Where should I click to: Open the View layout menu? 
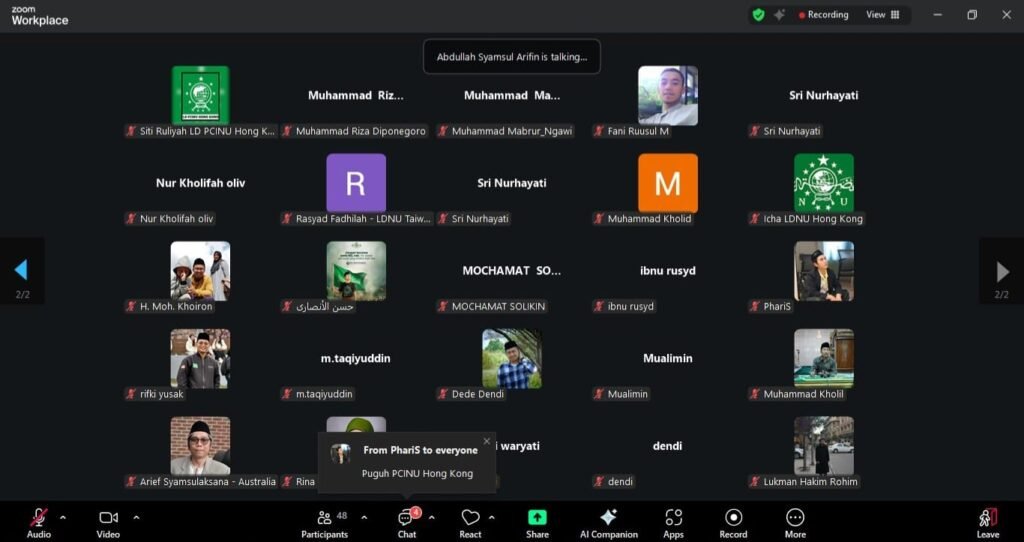(x=882, y=15)
